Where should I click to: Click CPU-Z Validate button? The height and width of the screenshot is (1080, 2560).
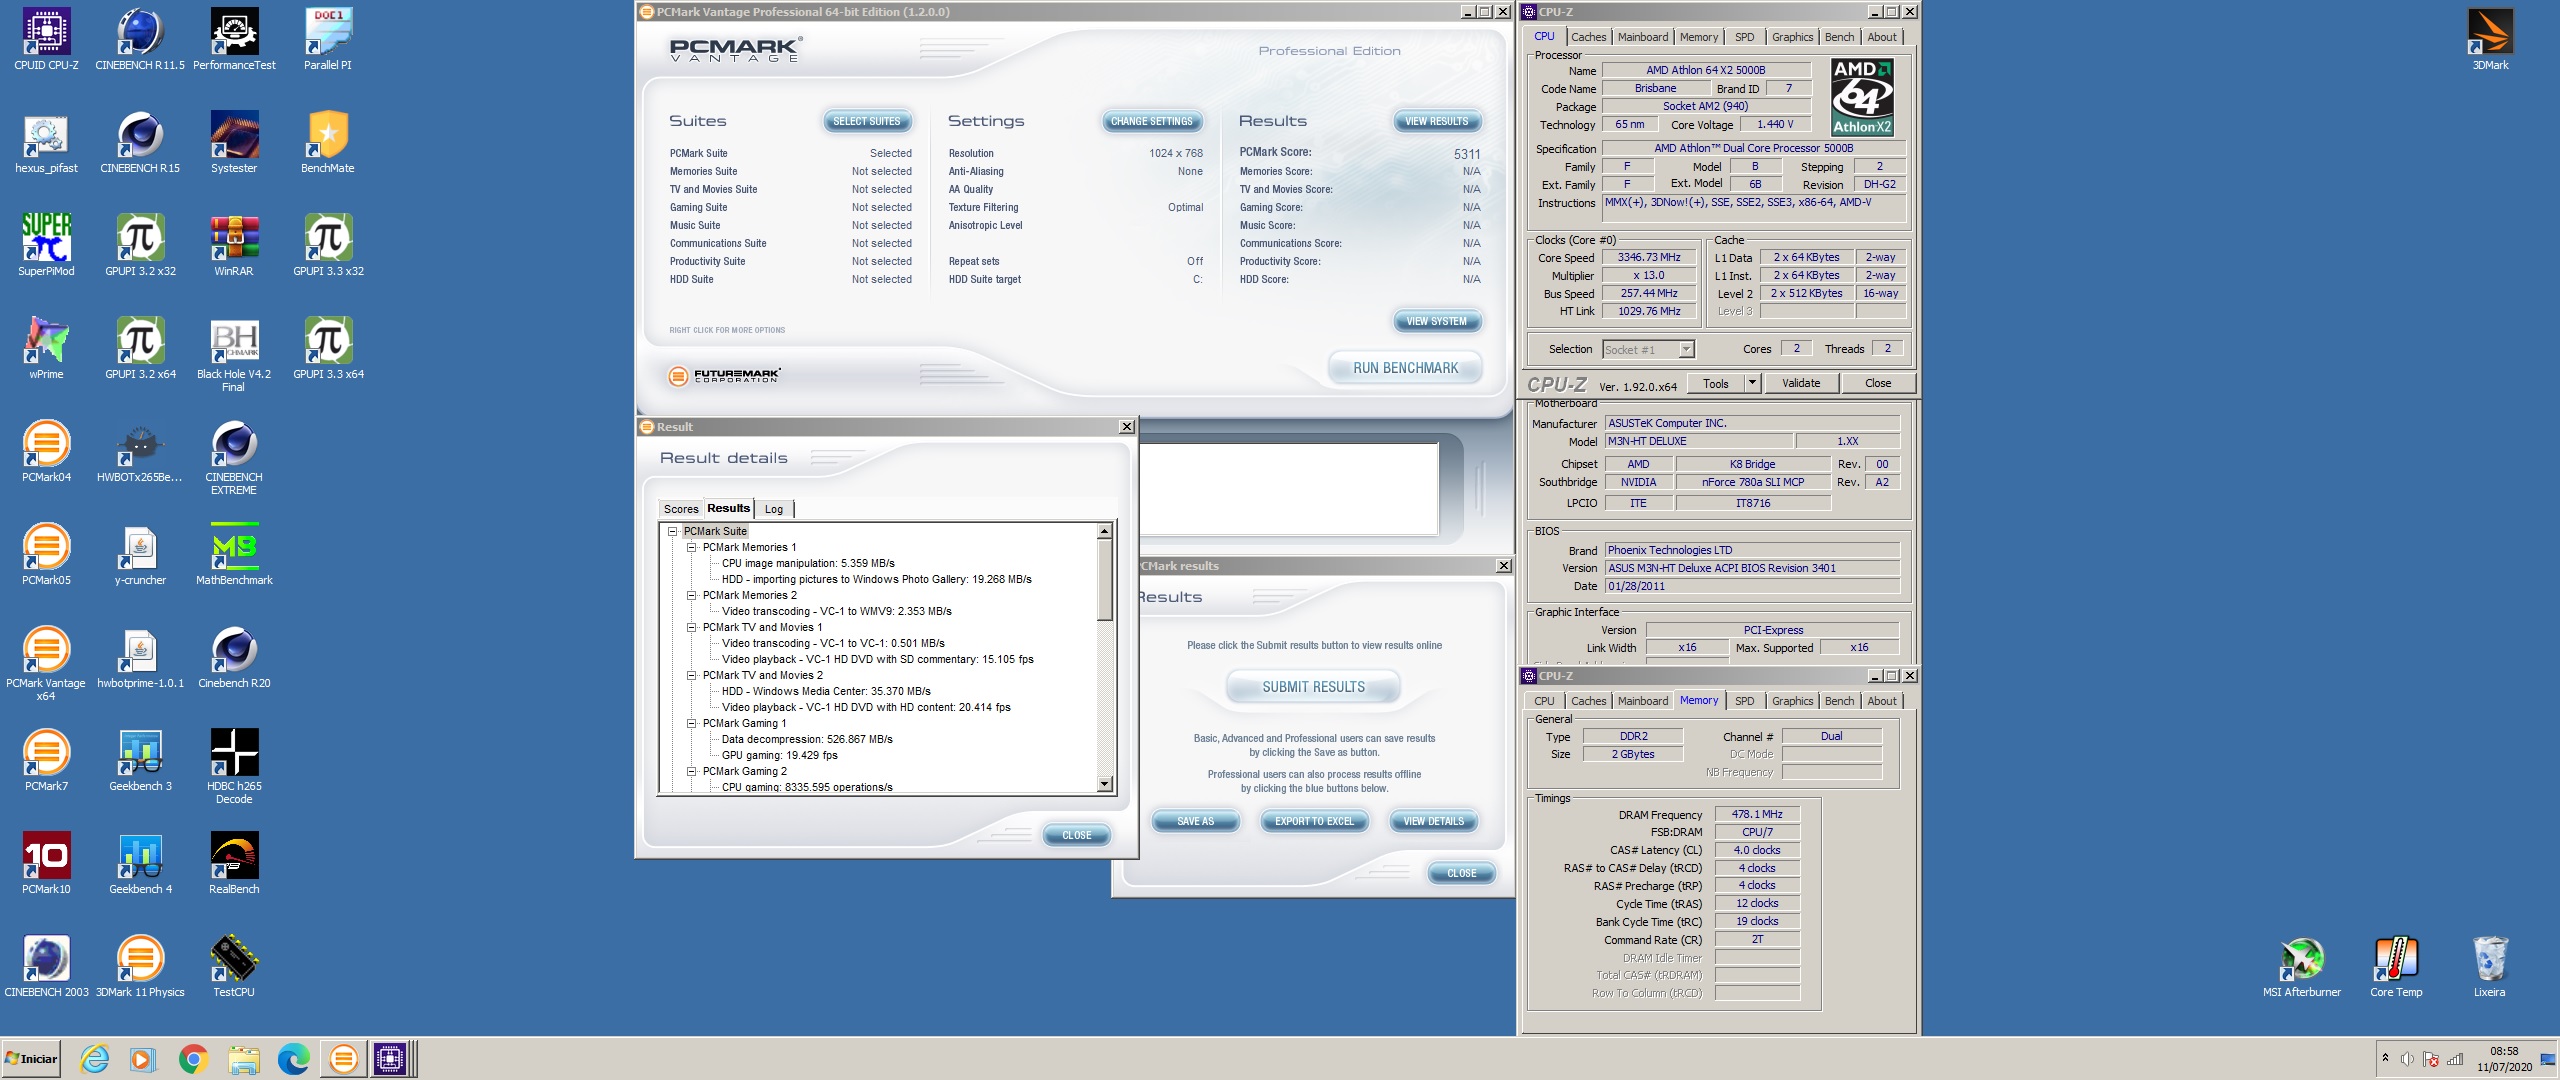1801,383
